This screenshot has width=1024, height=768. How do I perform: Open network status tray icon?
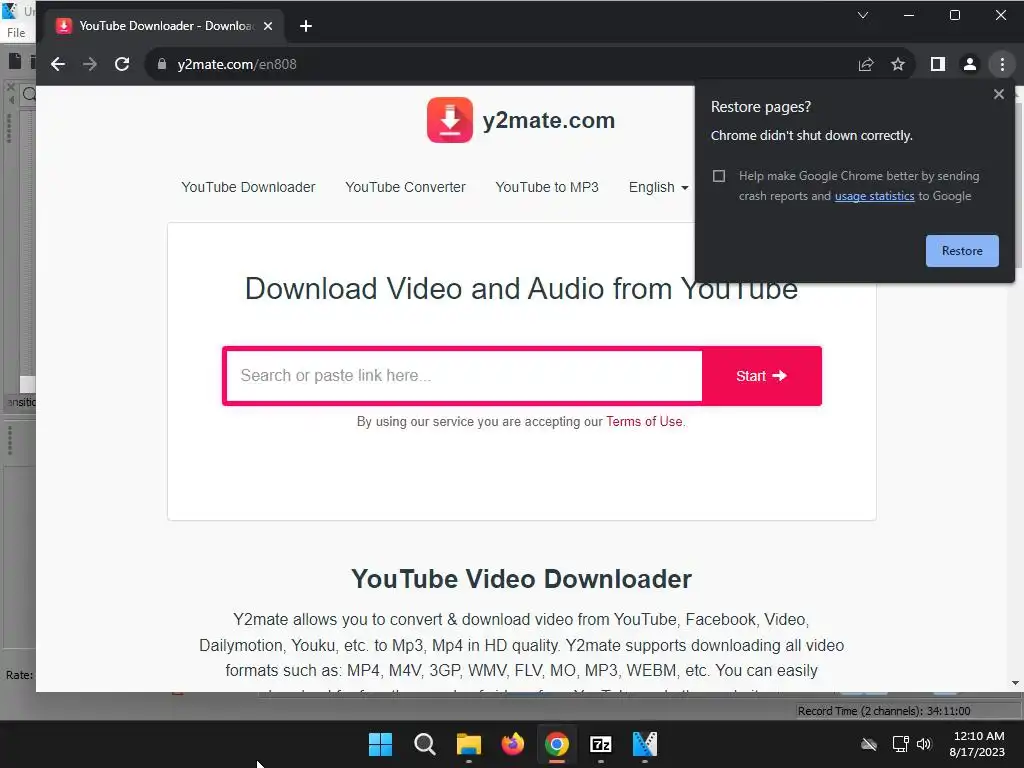pos(901,744)
